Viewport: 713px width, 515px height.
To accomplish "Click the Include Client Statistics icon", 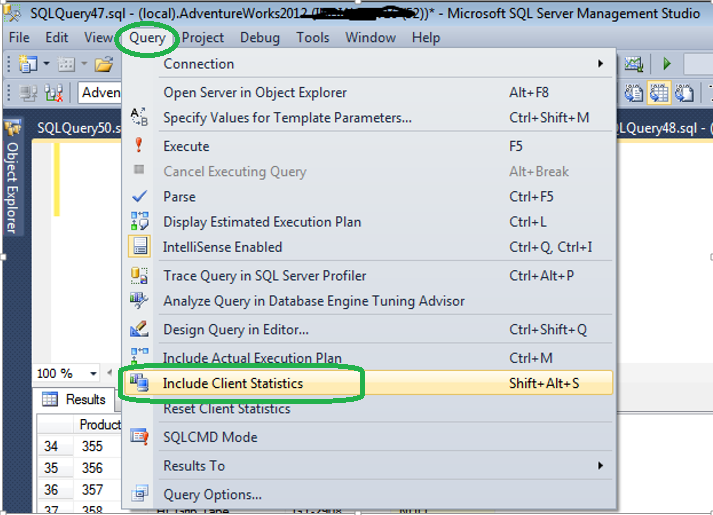I will click(x=139, y=383).
